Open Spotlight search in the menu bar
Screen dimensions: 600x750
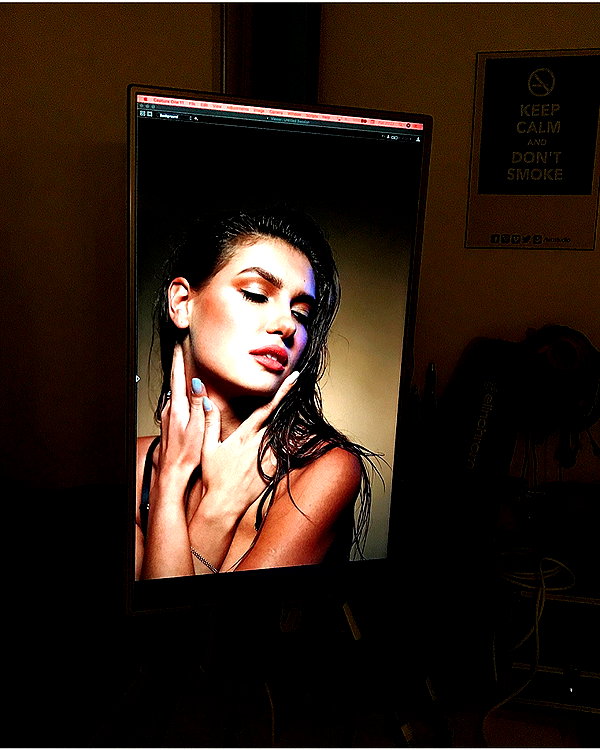[408, 125]
